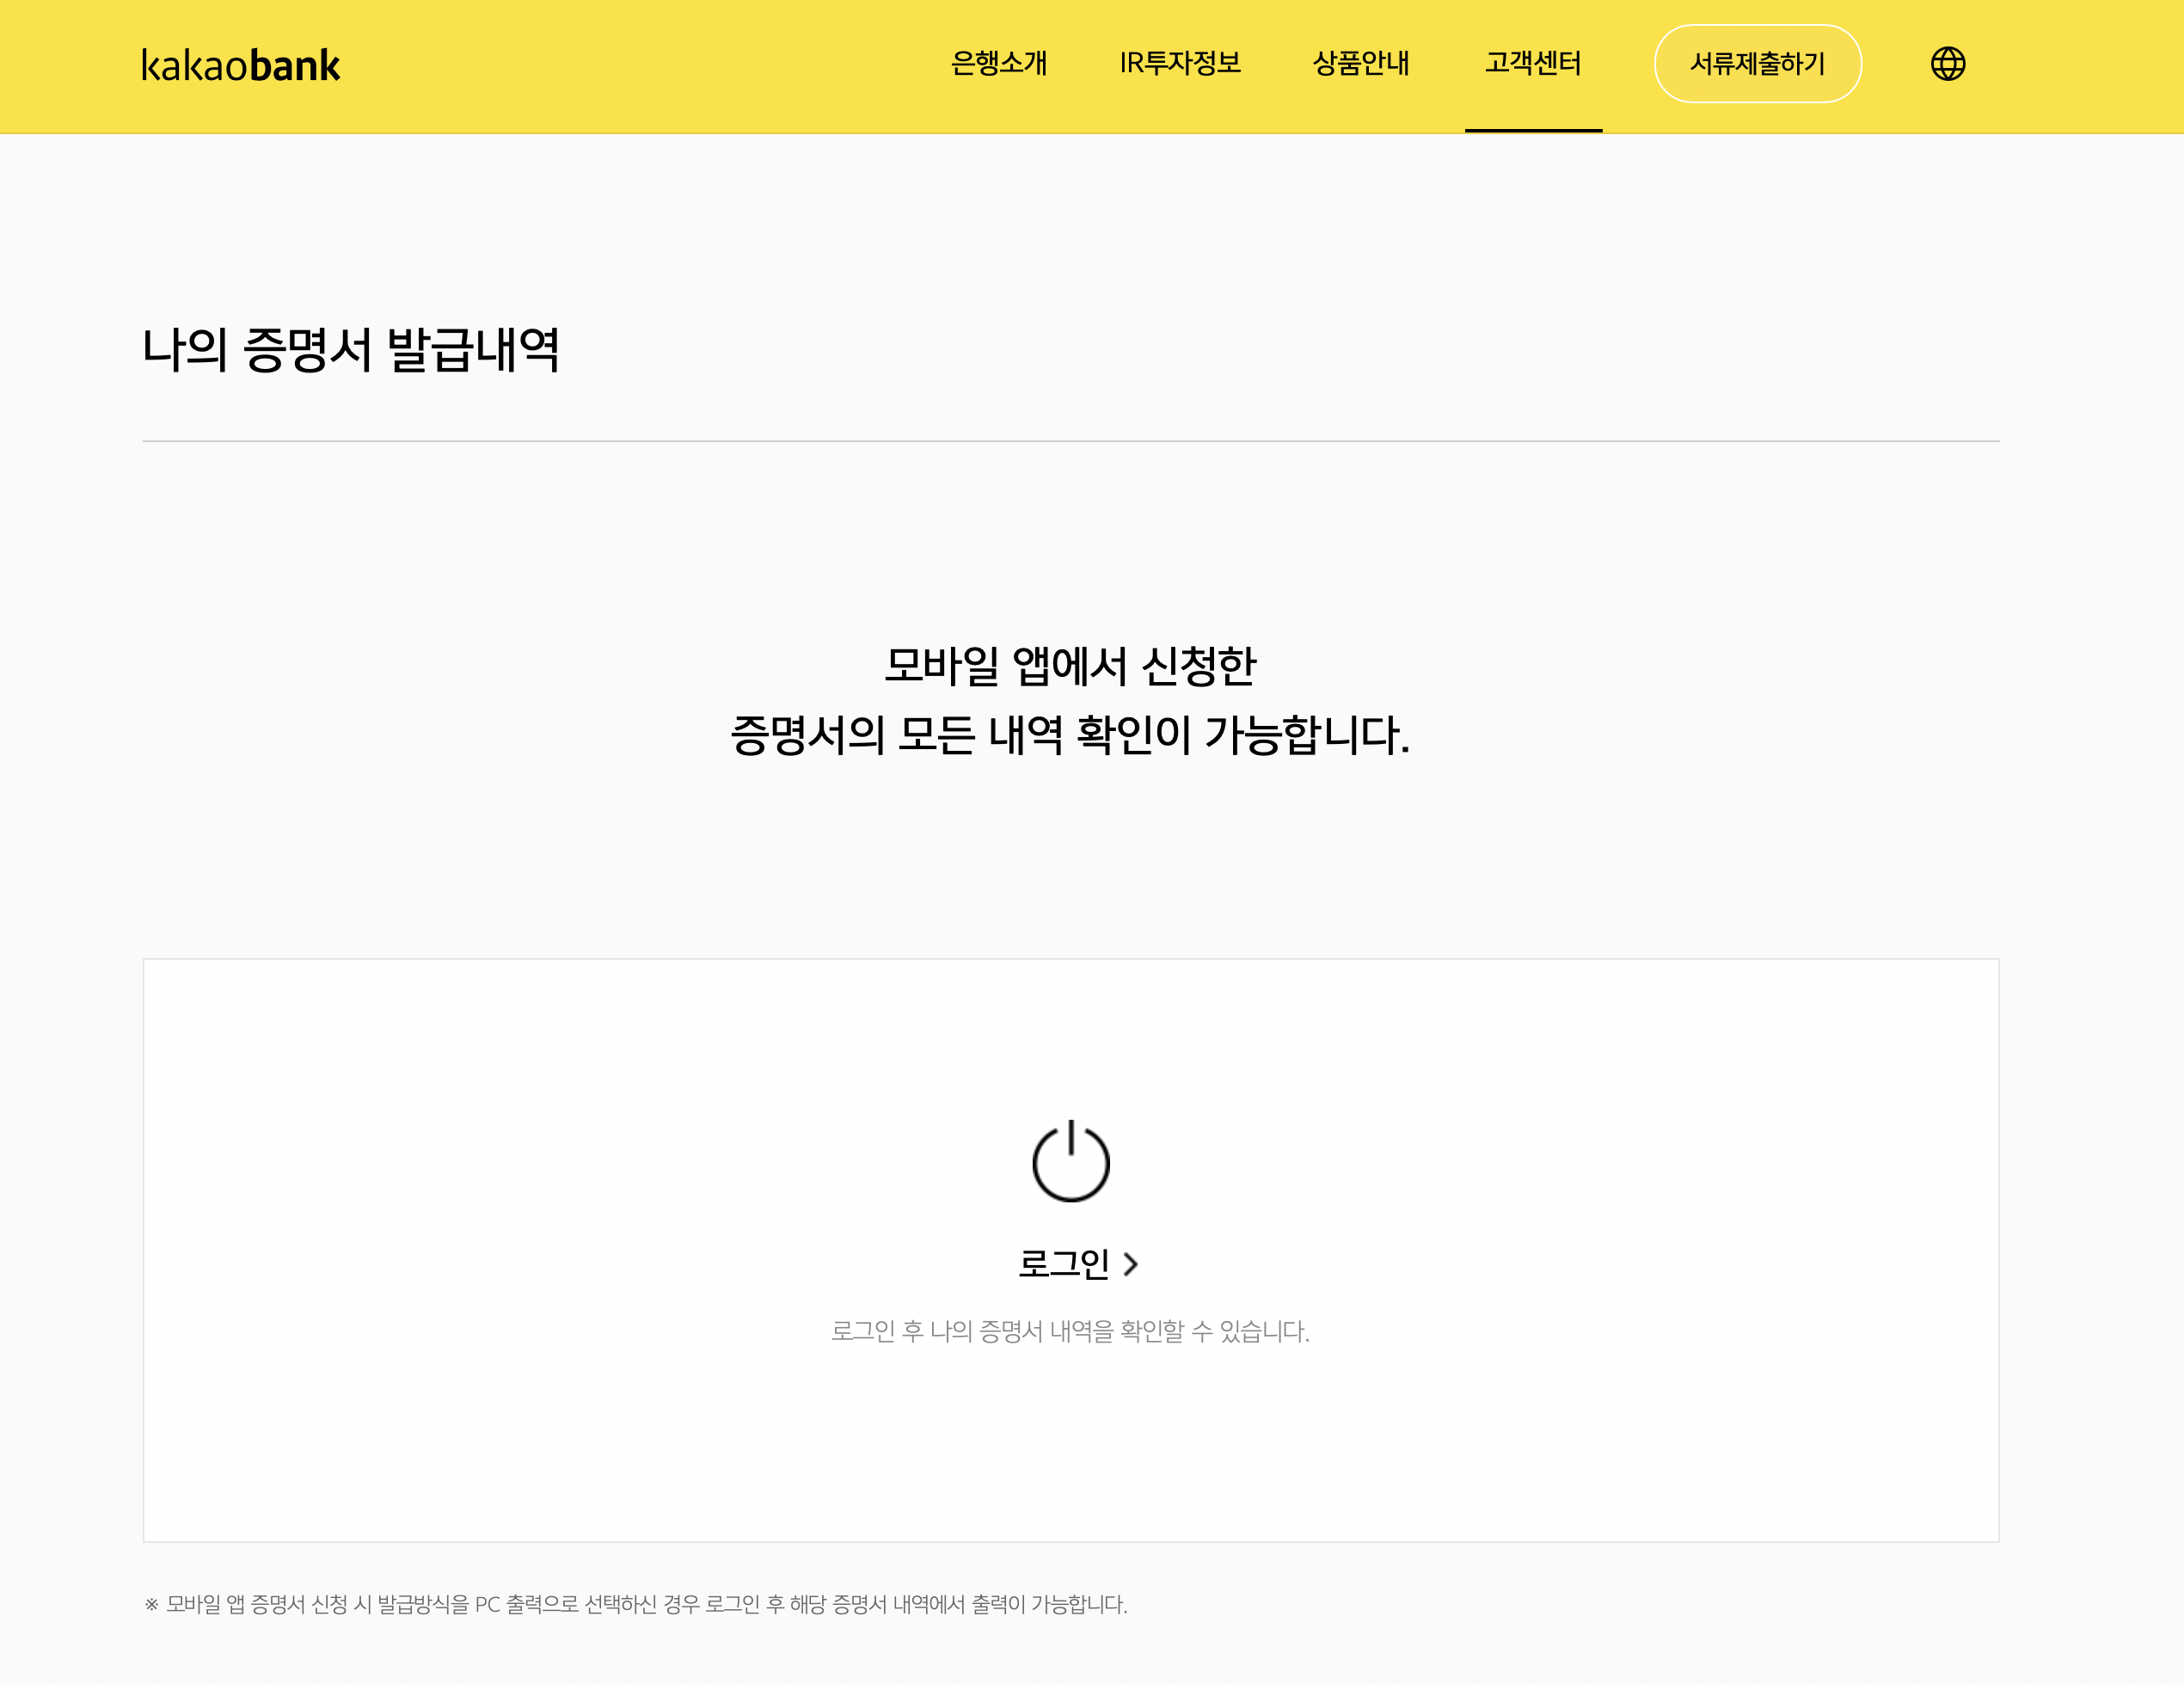Click the 모바일 앱에서 신청한 headline line
2184x1684 pixels.
pyautogui.click(x=1070, y=666)
